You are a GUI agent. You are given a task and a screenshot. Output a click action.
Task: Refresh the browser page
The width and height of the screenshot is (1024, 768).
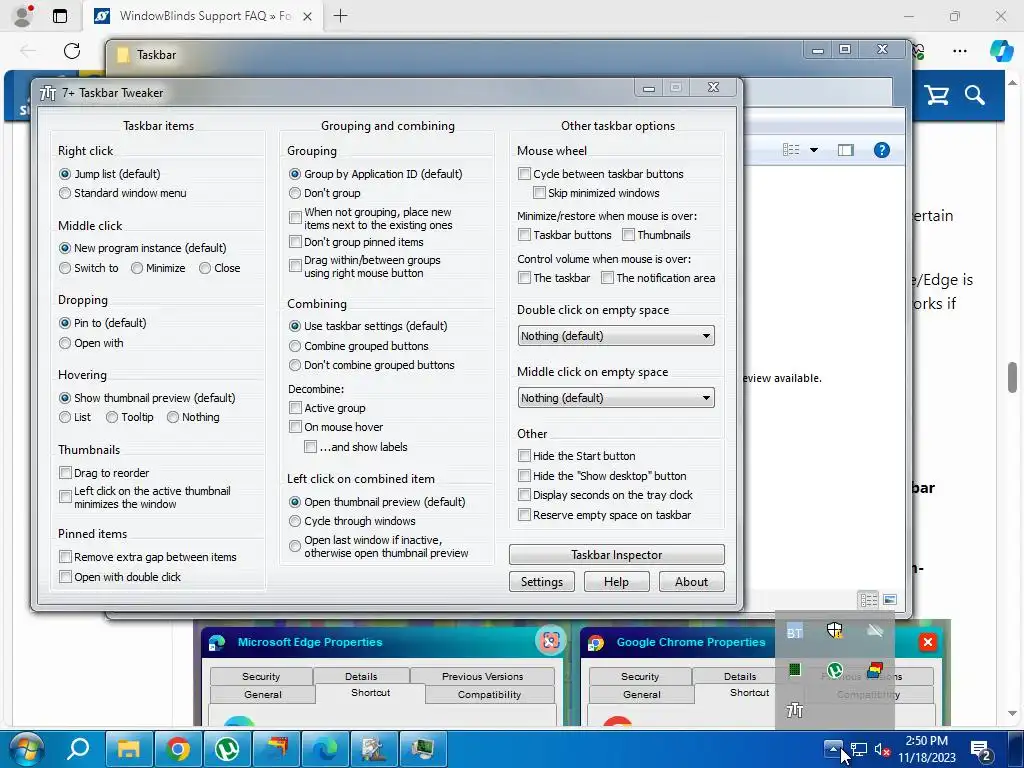(72, 50)
